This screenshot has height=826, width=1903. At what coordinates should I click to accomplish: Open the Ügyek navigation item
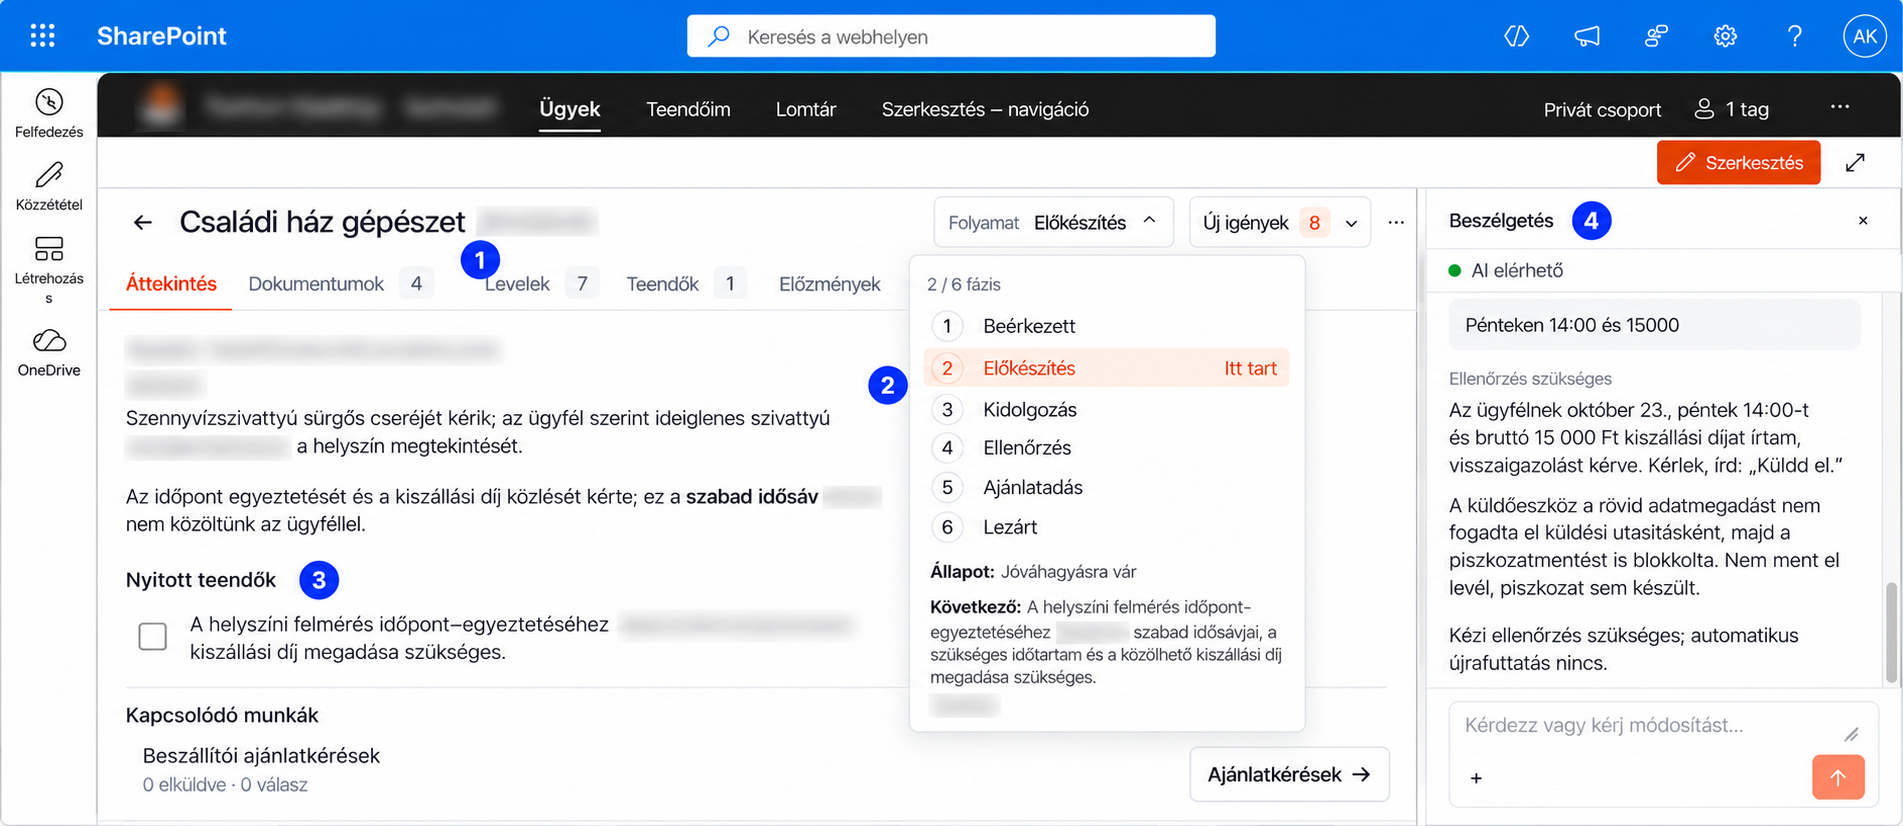coord(569,109)
